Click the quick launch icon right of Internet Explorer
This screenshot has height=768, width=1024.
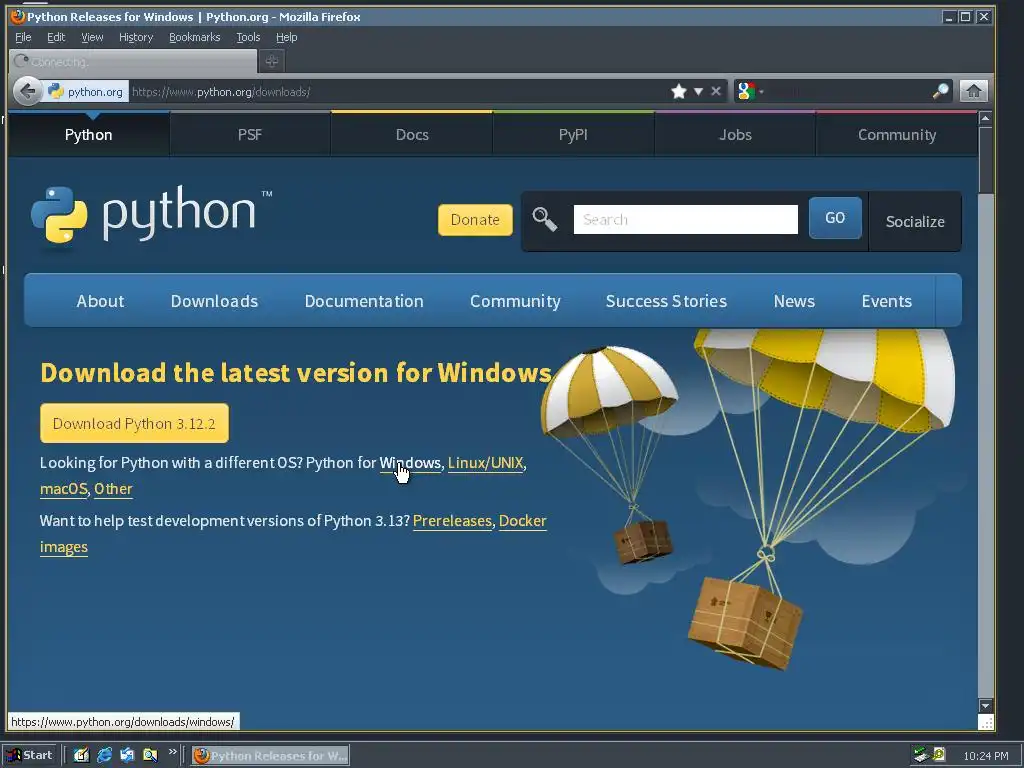click(127, 756)
